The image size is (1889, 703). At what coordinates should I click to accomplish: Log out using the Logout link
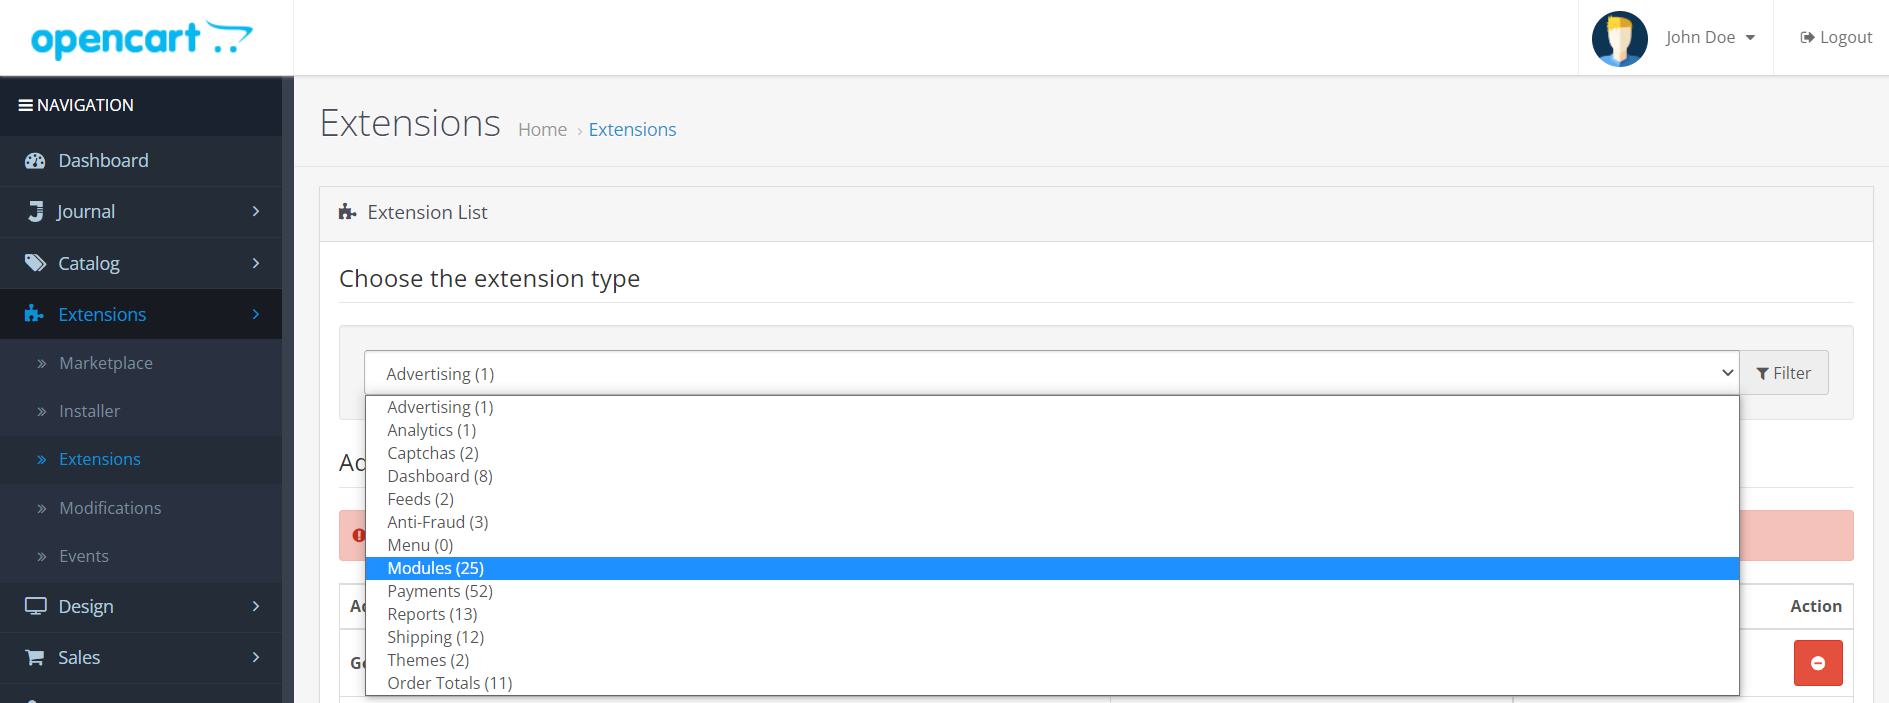point(1836,37)
